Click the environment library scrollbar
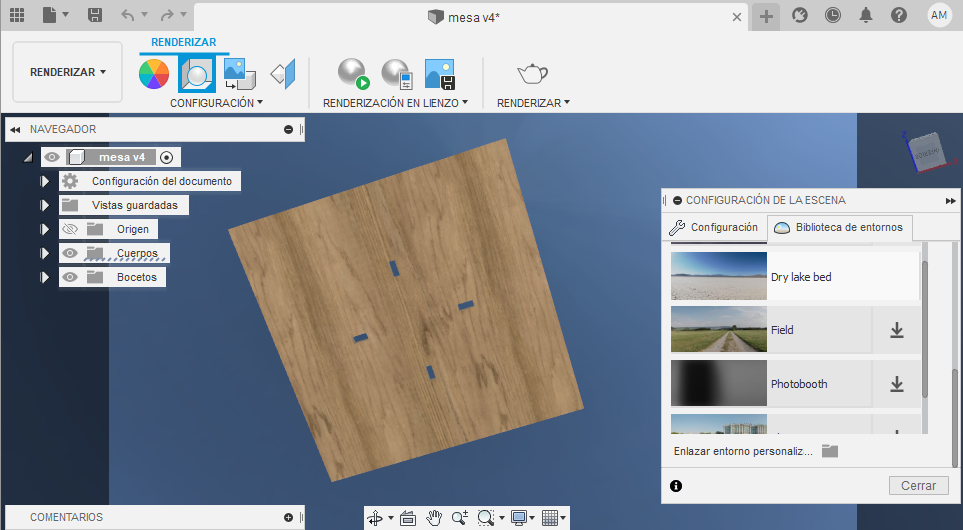This screenshot has height=530, width=963. point(925,329)
